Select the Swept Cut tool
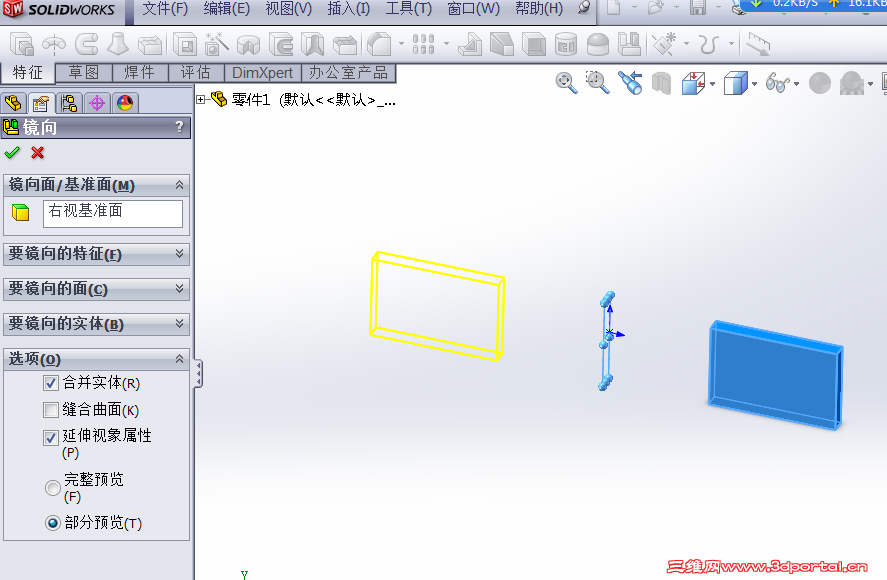887x580 pixels. [x=281, y=44]
